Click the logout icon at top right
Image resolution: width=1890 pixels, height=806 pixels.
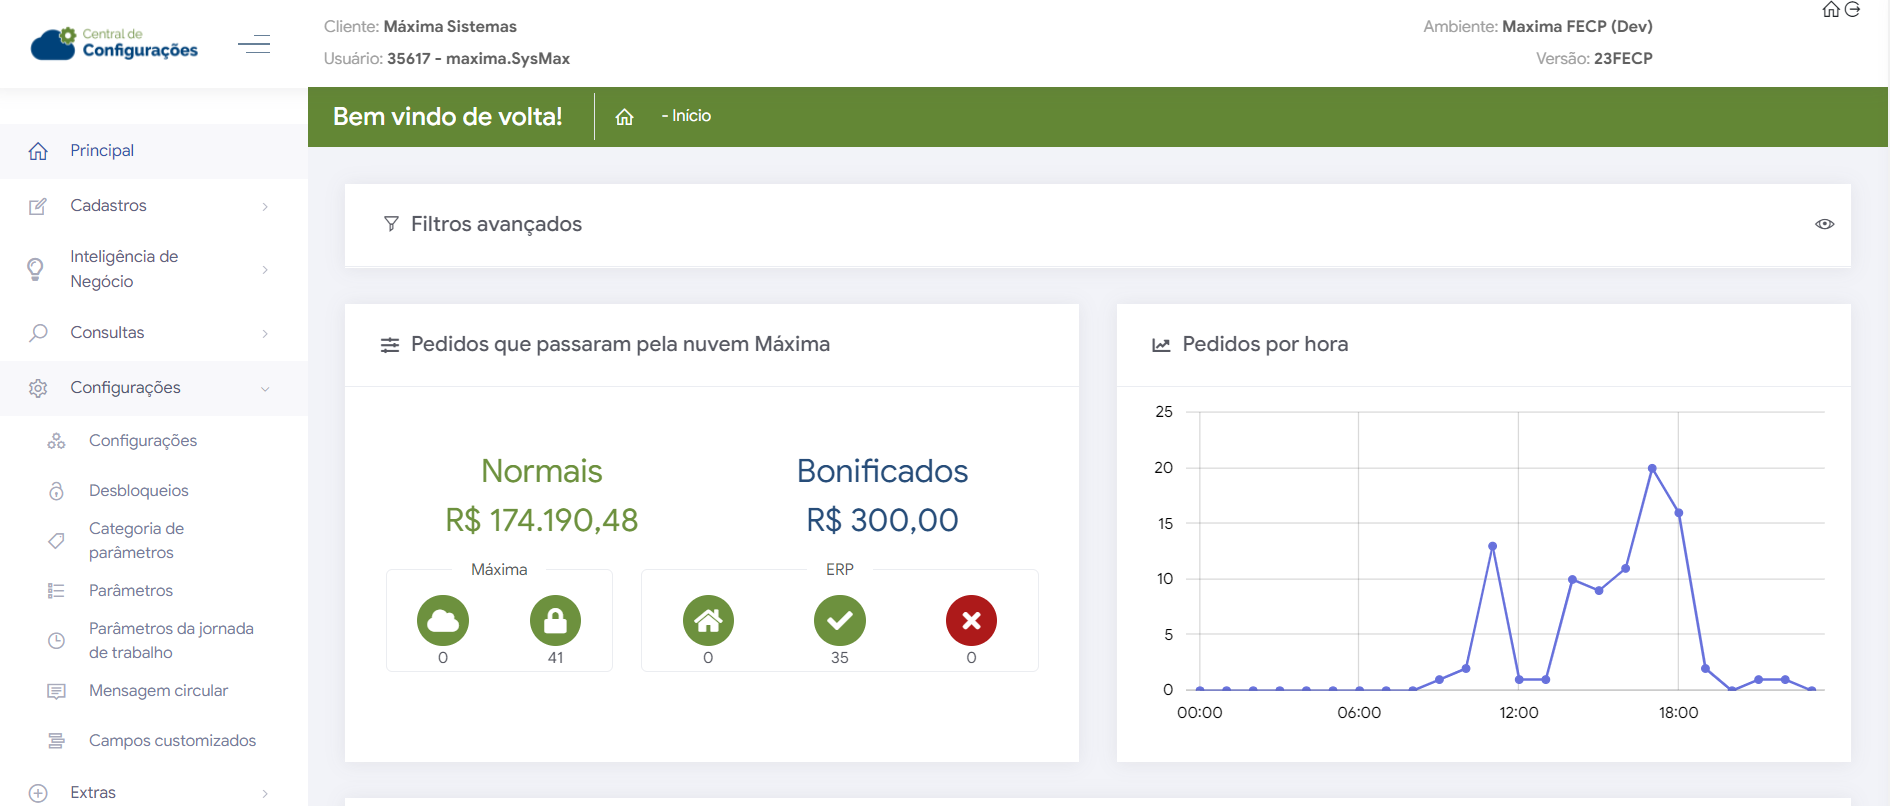[x=1852, y=10]
